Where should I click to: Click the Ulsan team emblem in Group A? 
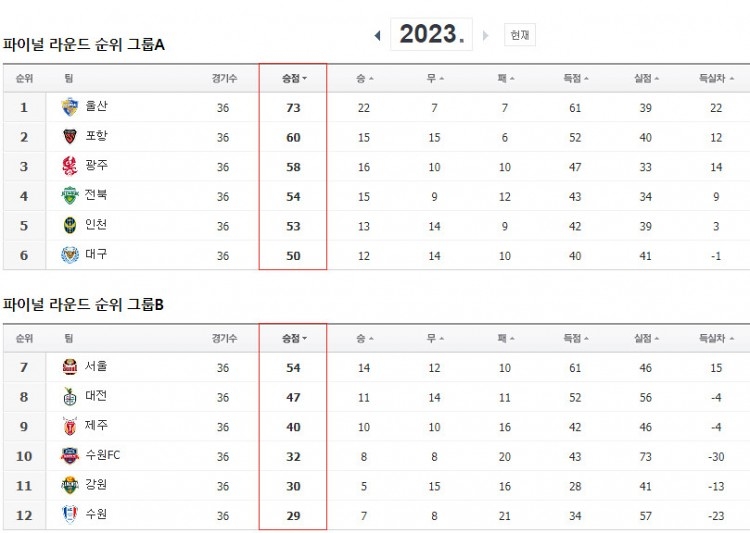[70, 107]
